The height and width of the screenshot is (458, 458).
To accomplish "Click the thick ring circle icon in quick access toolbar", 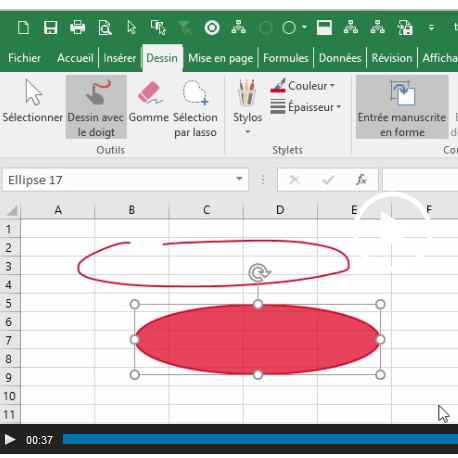I will 212,28.
